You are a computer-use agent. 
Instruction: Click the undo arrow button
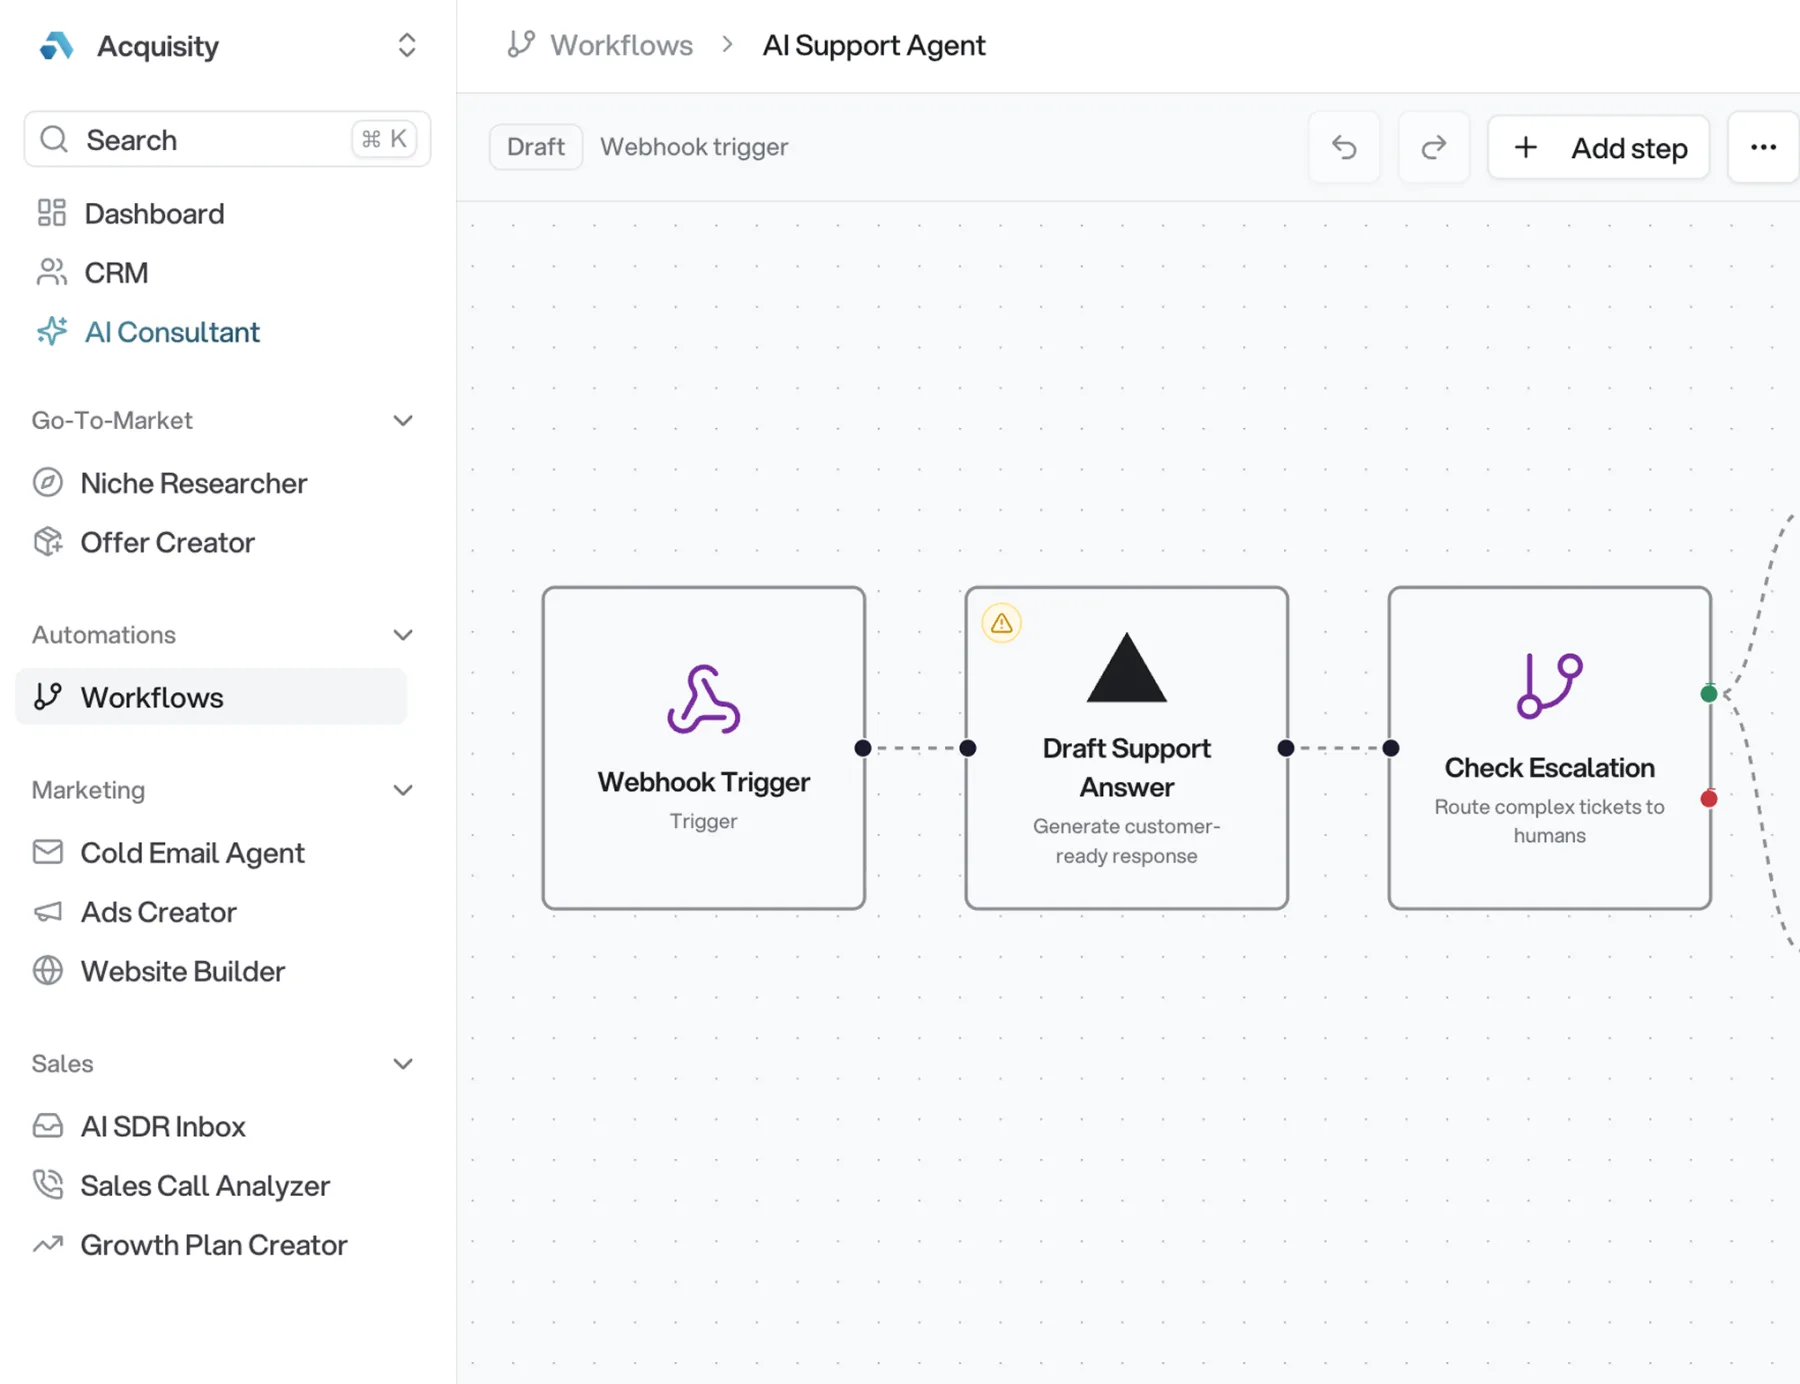click(1344, 147)
